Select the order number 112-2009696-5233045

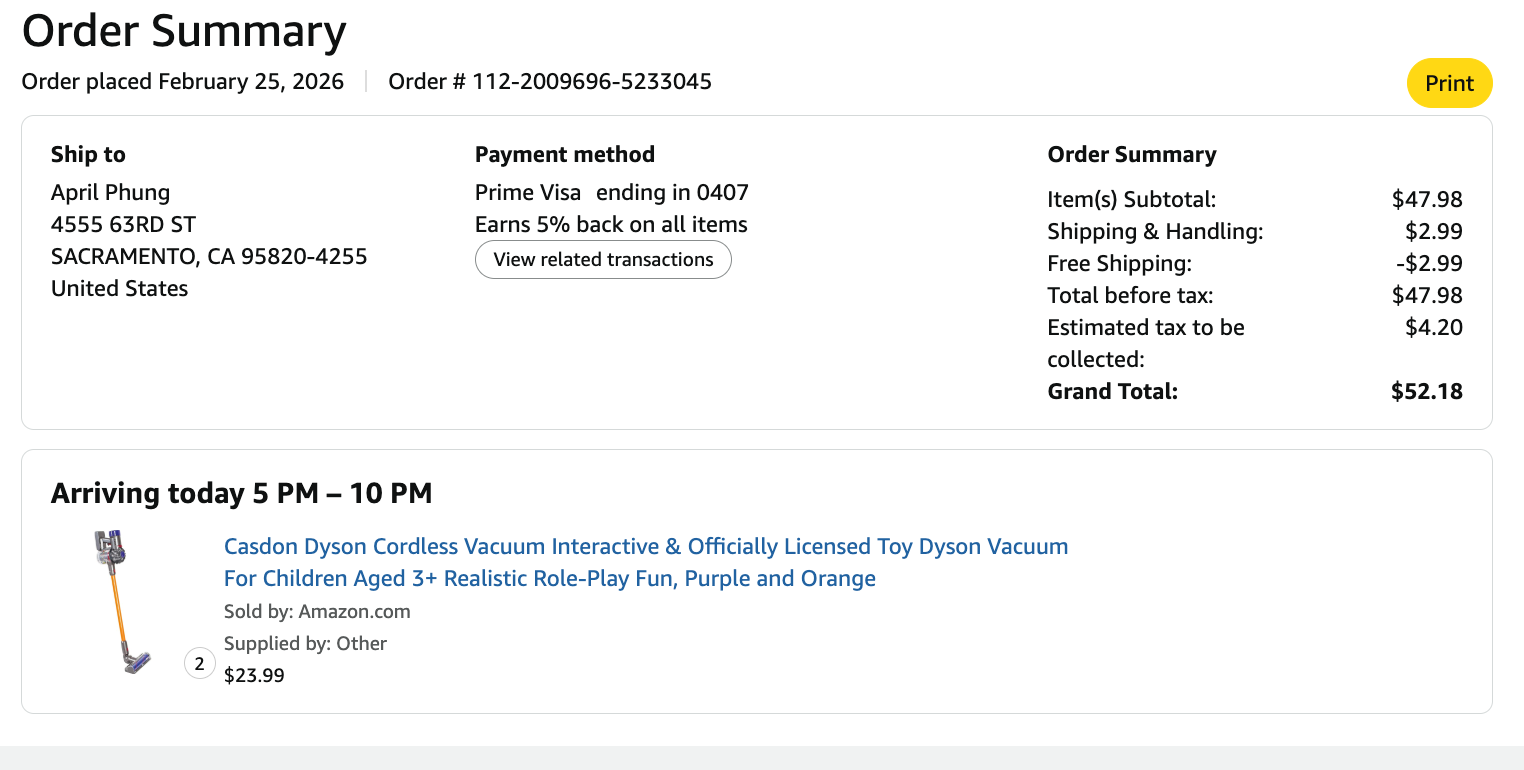coord(591,82)
